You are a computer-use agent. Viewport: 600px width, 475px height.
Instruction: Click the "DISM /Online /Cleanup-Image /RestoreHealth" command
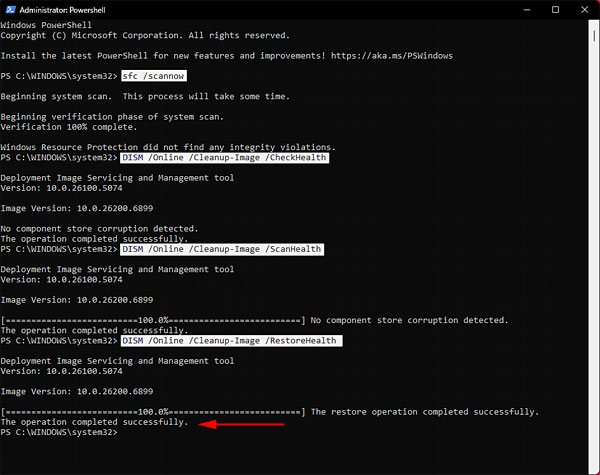(x=231, y=341)
